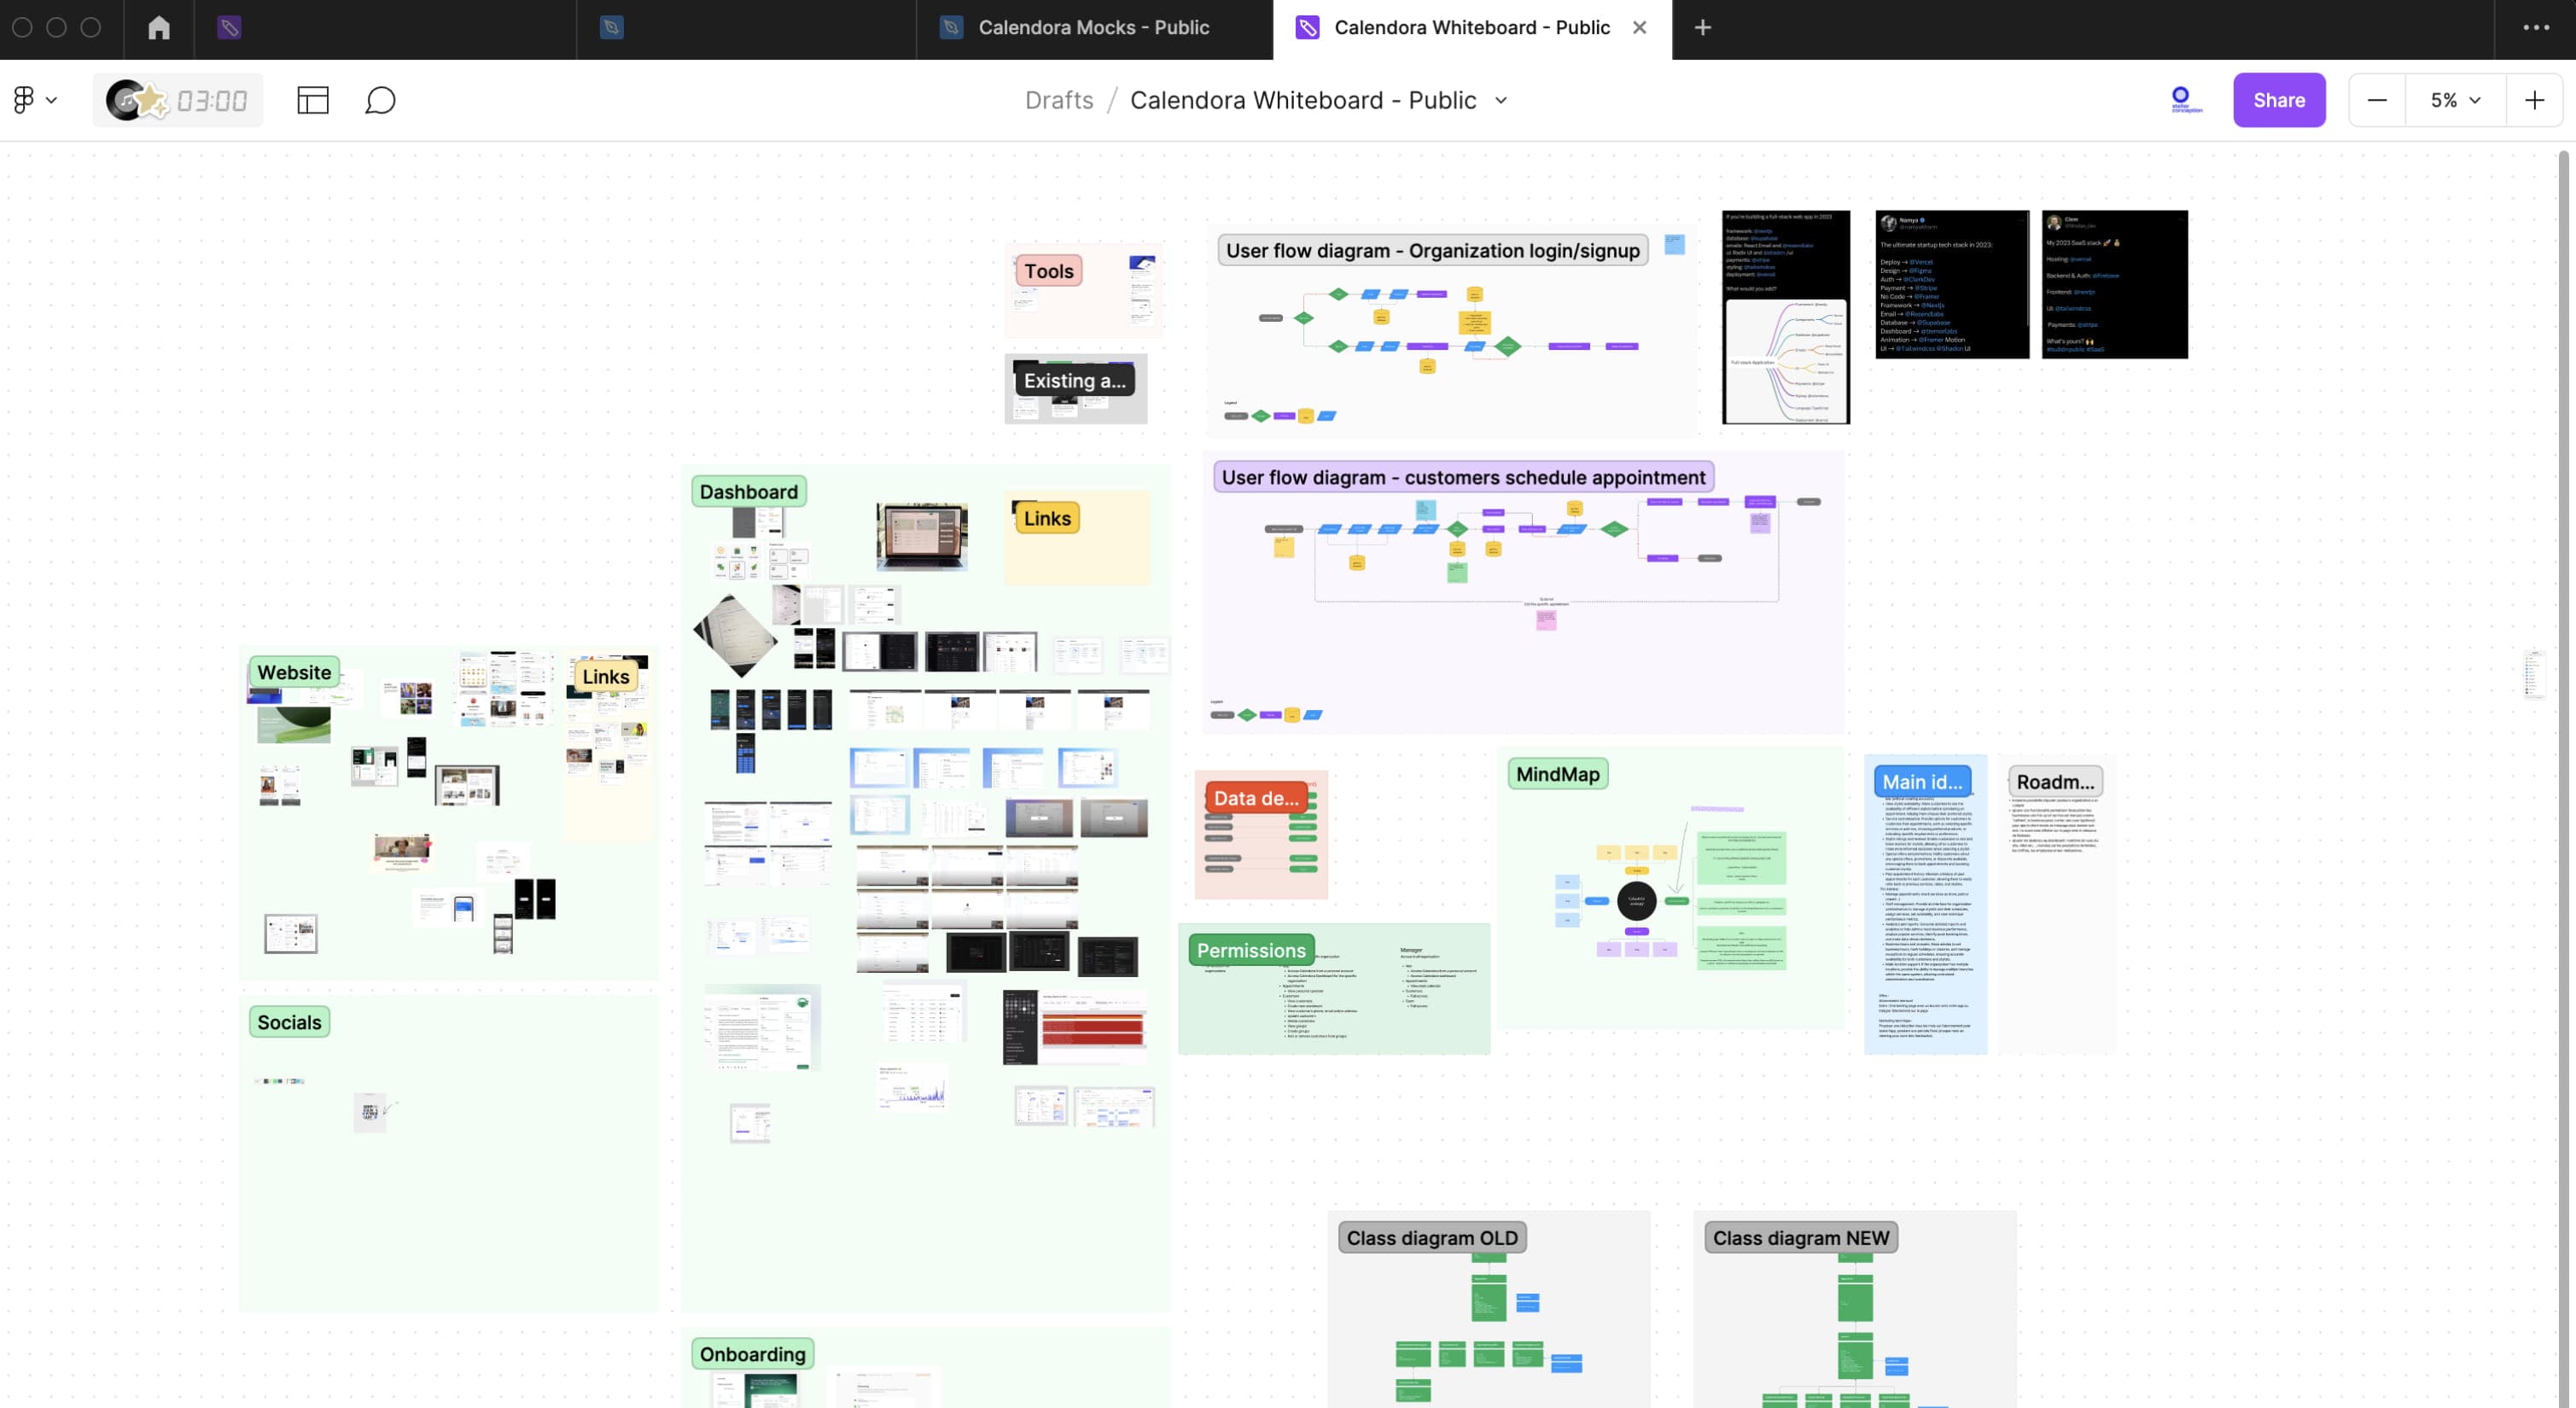Close the Calendora Whiteboard tab
The height and width of the screenshot is (1408, 2576).
click(1639, 28)
